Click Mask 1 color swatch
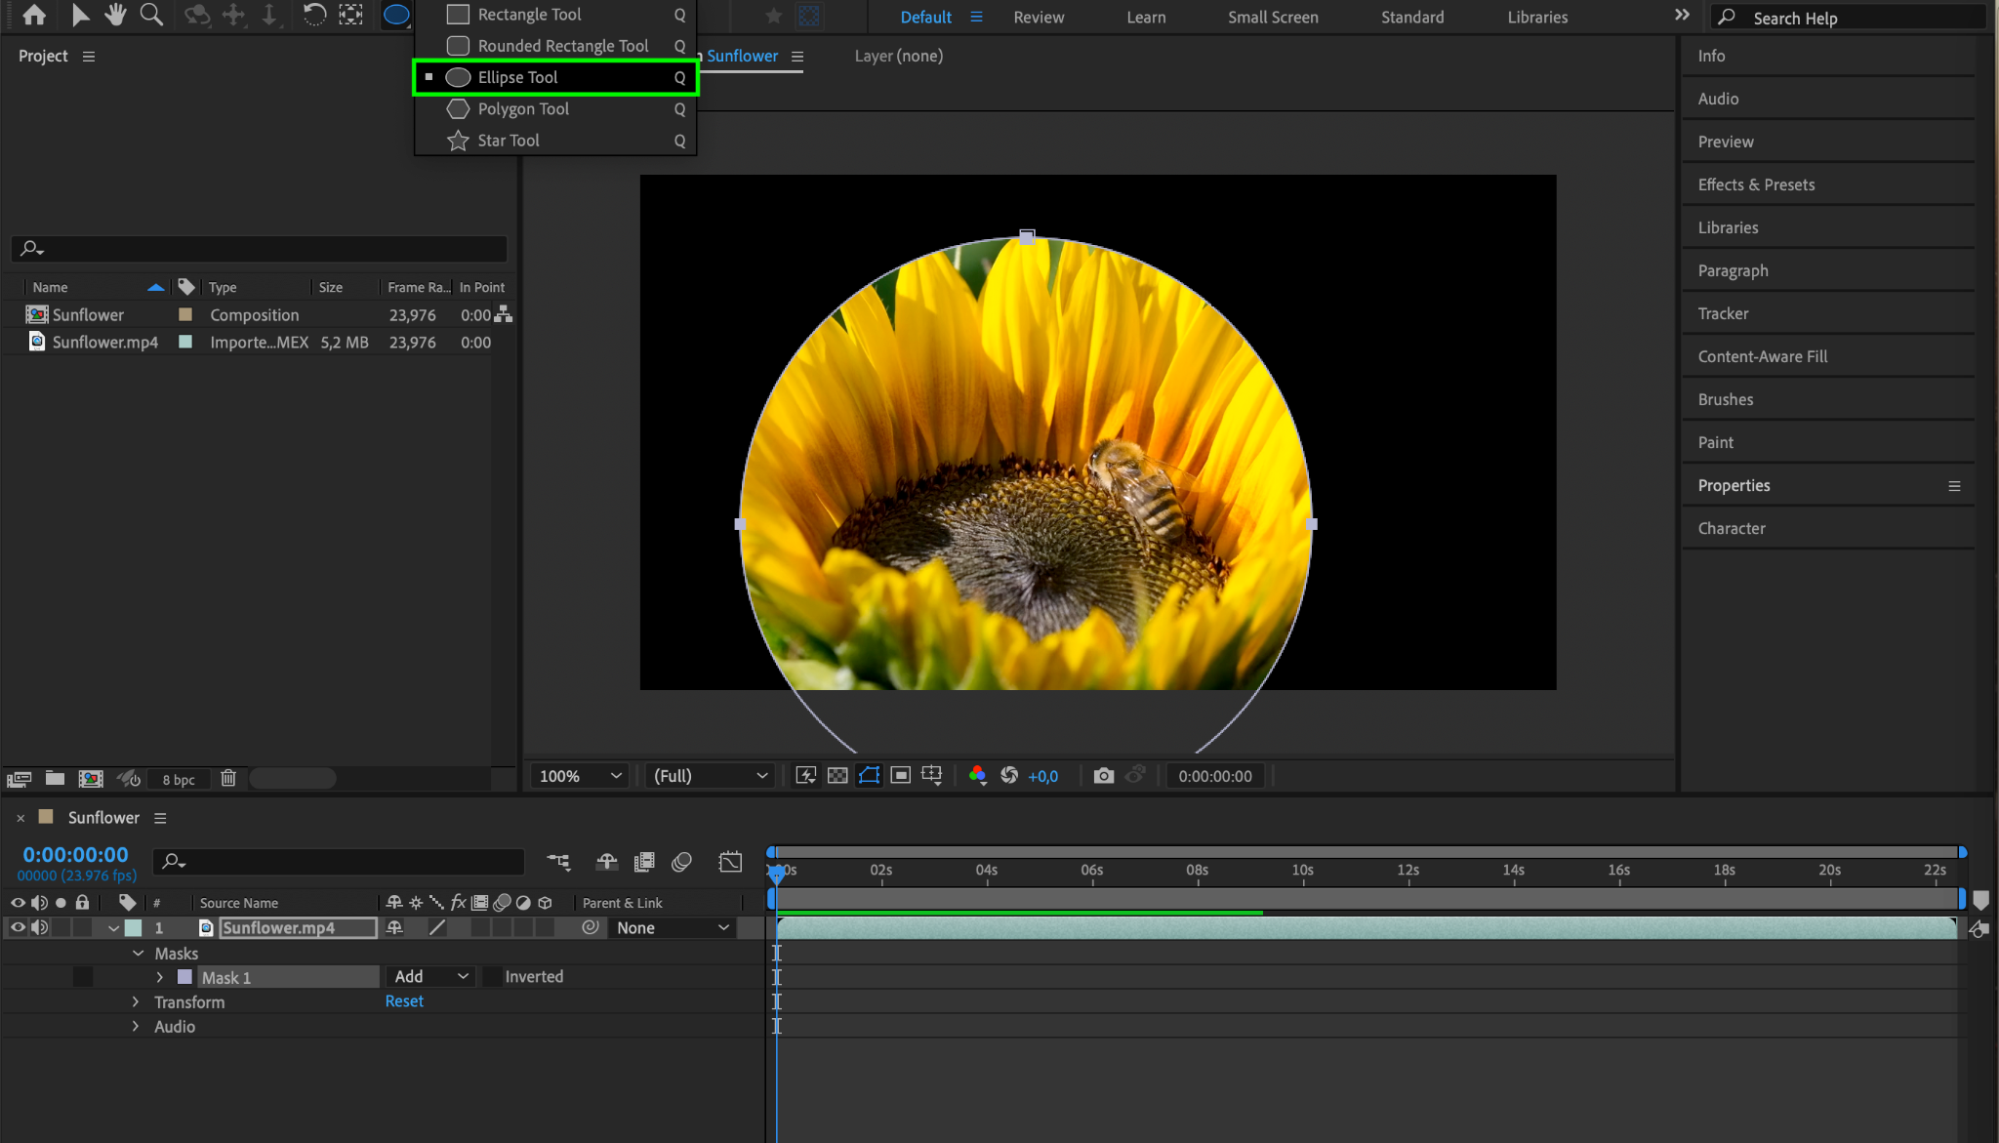This screenshot has height=1143, width=1999. coord(185,977)
